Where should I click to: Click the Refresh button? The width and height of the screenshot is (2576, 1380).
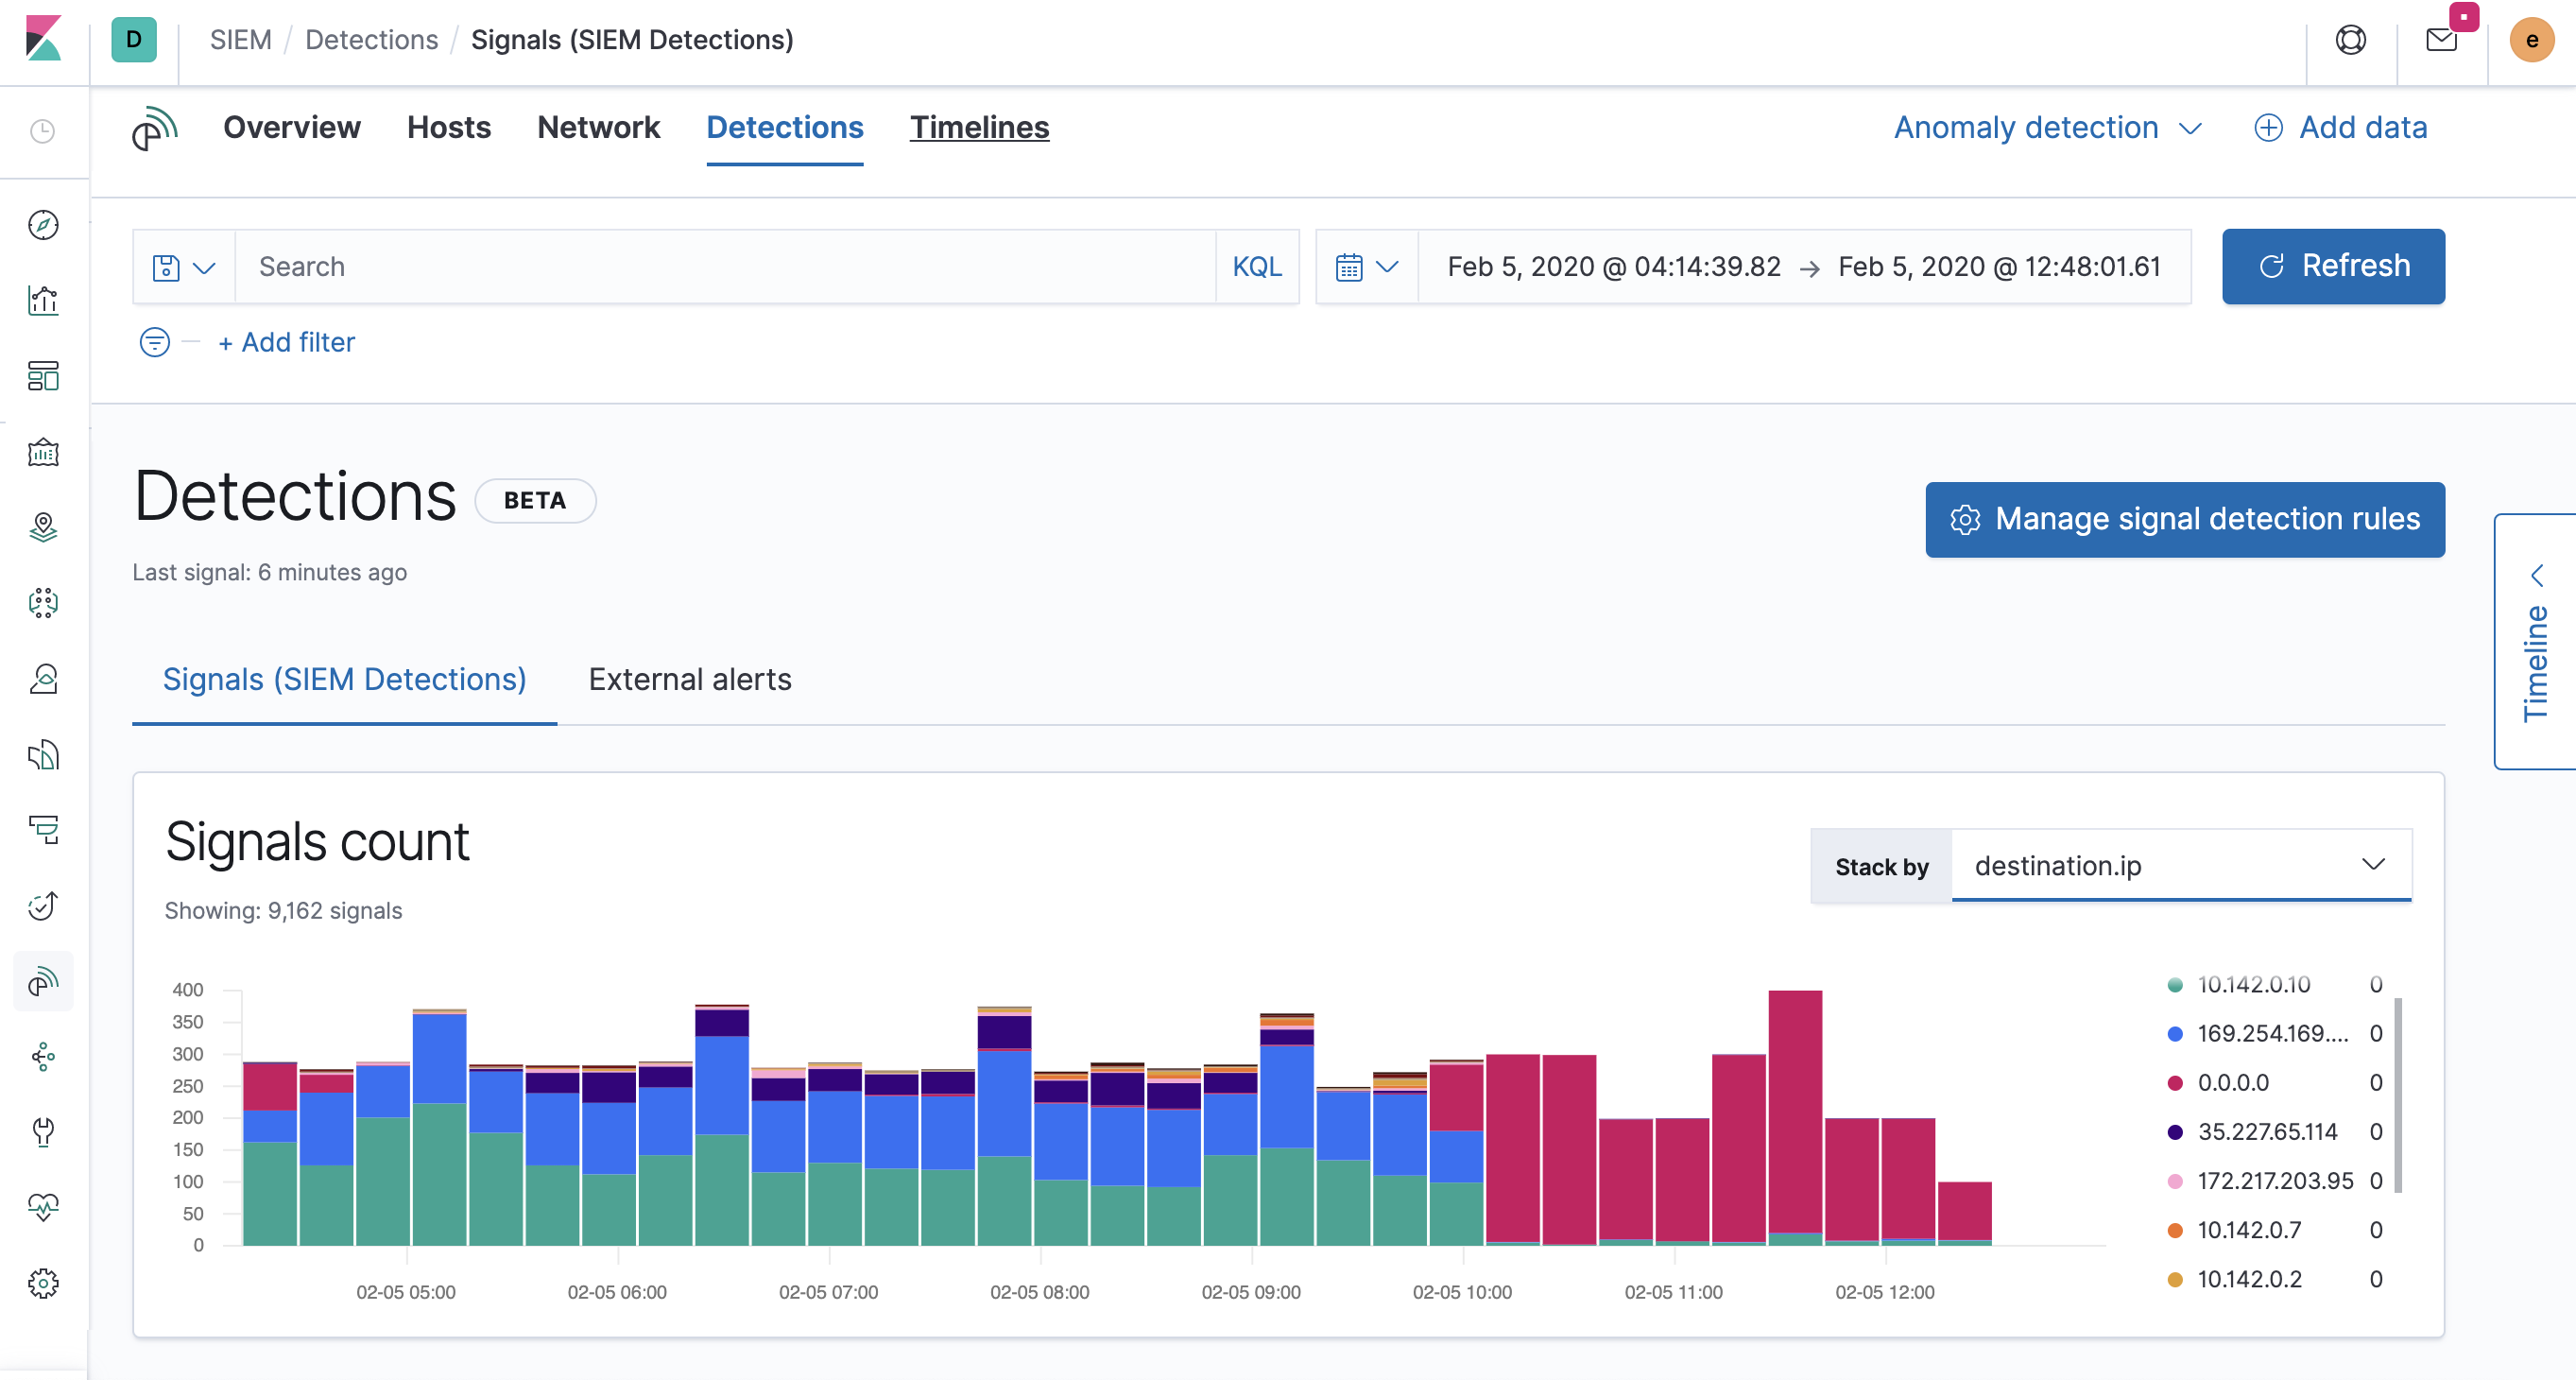coord(2333,266)
